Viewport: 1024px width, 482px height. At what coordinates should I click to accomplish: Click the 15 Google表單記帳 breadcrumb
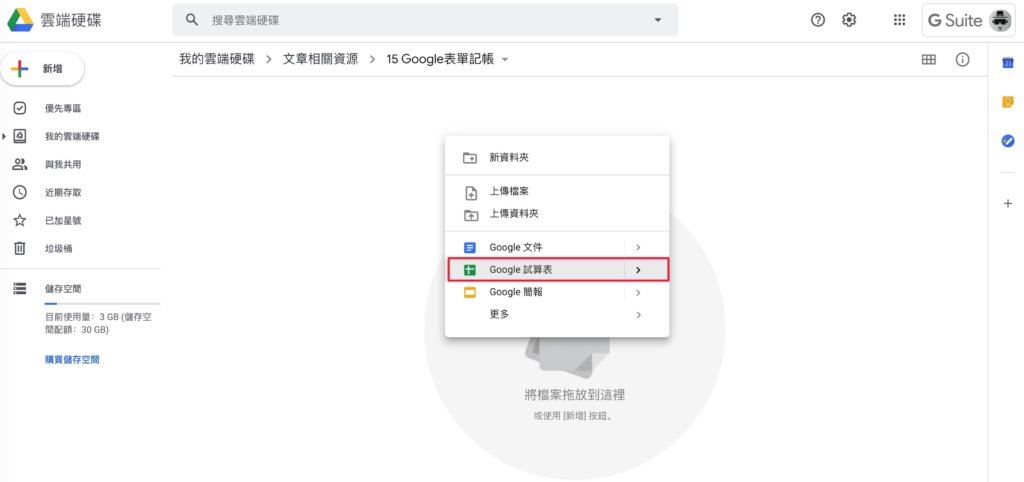[440, 59]
